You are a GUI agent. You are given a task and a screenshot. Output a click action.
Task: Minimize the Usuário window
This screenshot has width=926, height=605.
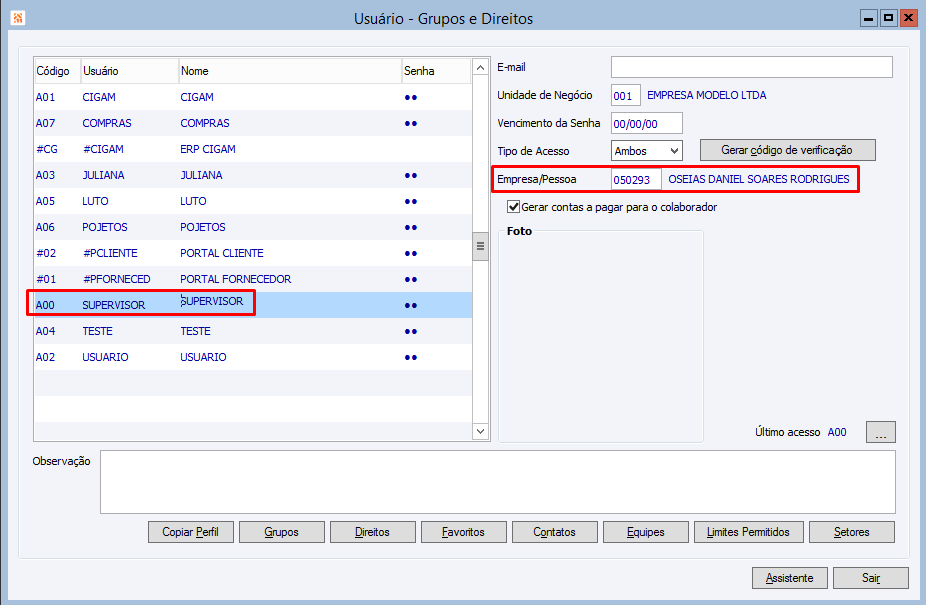click(x=868, y=18)
